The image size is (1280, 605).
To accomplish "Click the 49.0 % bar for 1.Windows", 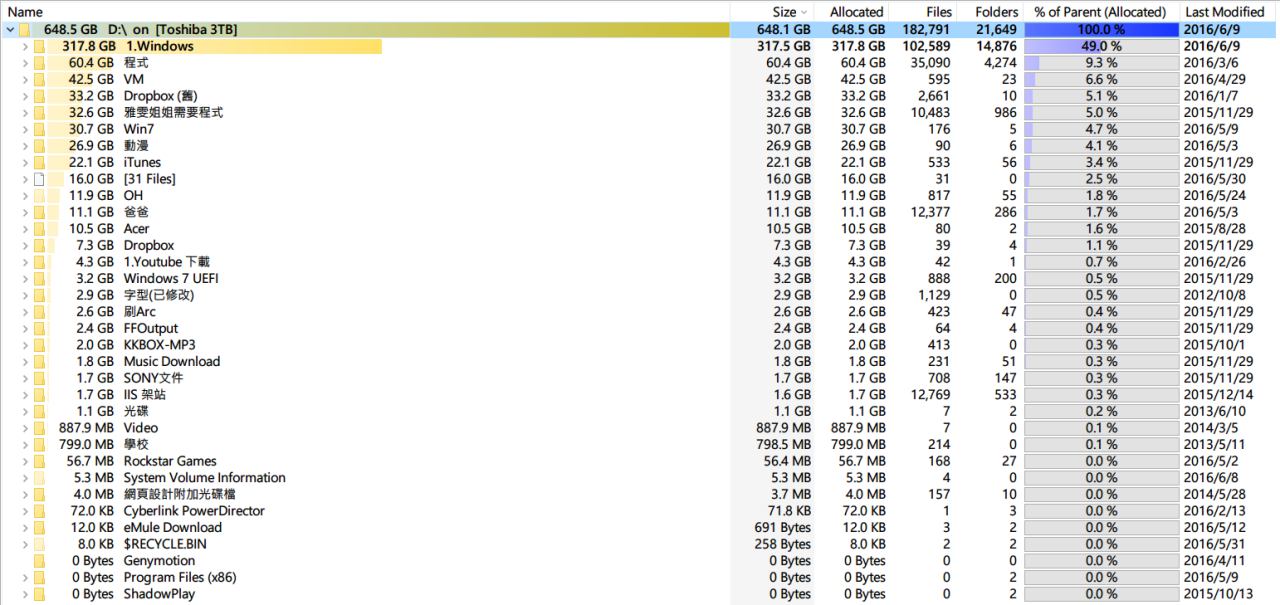I will pos(1101,46).
